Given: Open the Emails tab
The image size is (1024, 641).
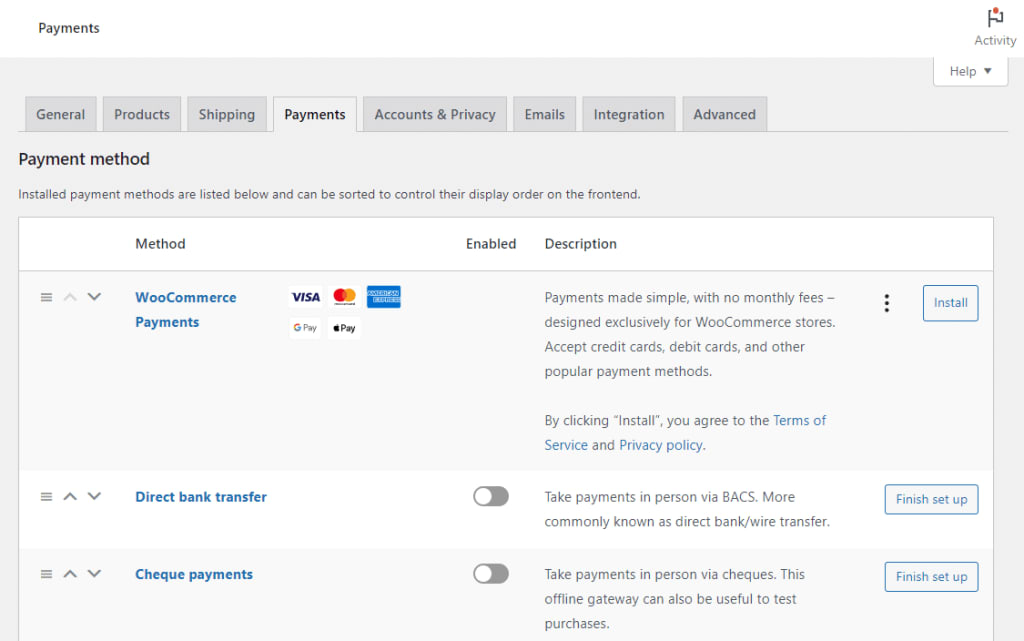Looking at the screenshot, I should tap(545, 114).
